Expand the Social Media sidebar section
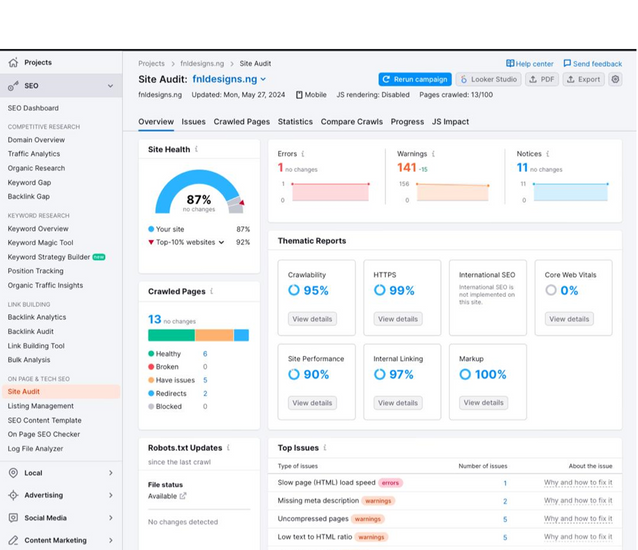The height and width of the screenshot is (550, 638). click(x=111, y=518)
